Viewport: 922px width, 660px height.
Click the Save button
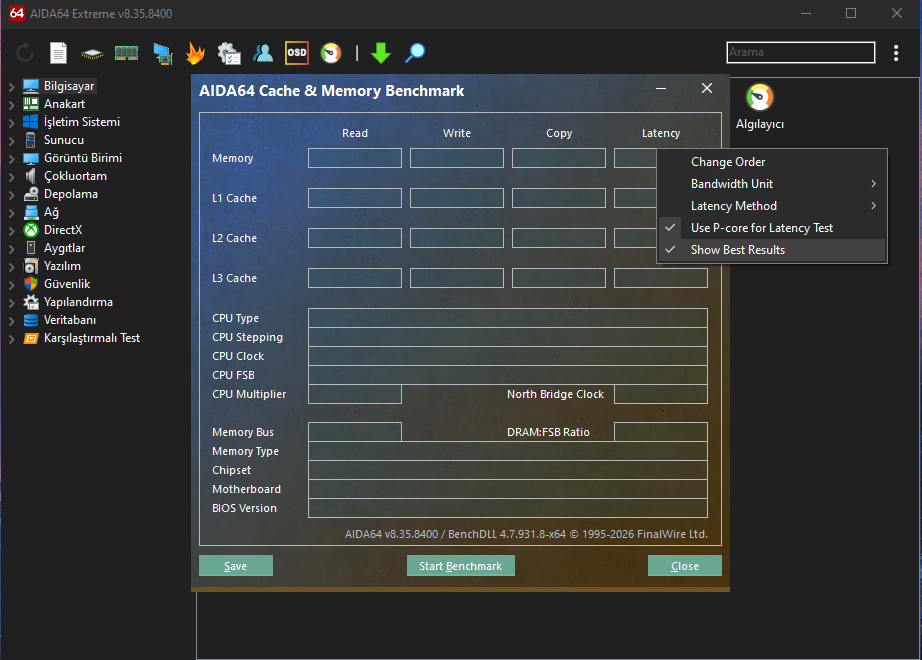tap(236, 566)
